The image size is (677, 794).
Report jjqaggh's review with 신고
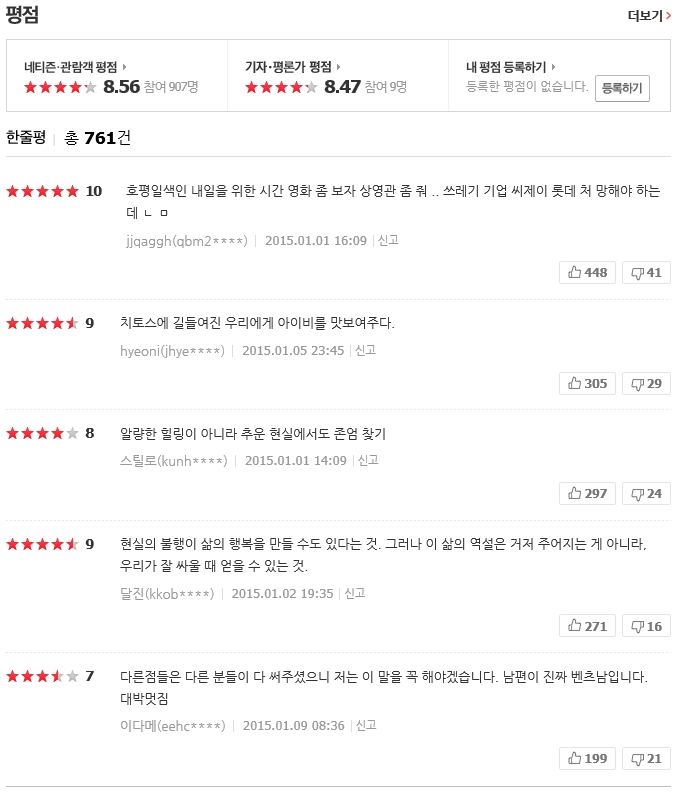click(388, 240)
